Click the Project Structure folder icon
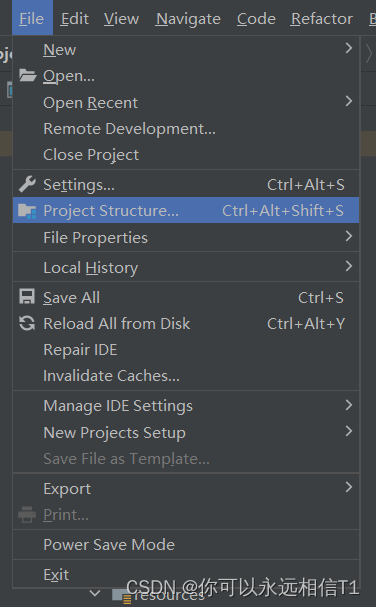Screen dimensions: 376x607 click(27, 211)
